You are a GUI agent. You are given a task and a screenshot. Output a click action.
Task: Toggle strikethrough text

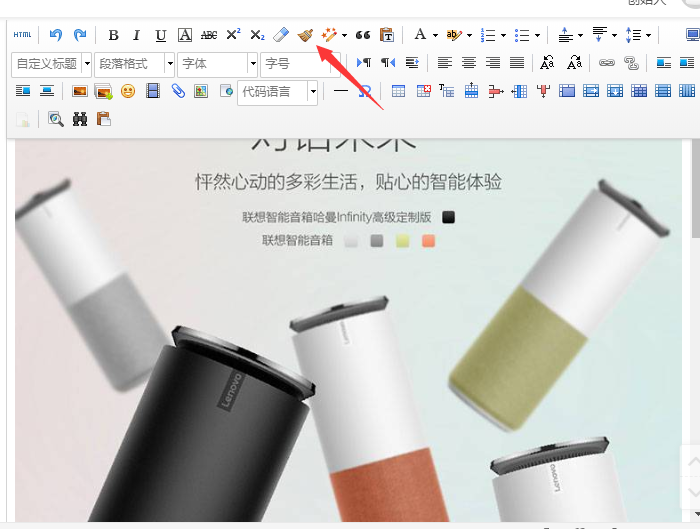(x=209, y=35)
